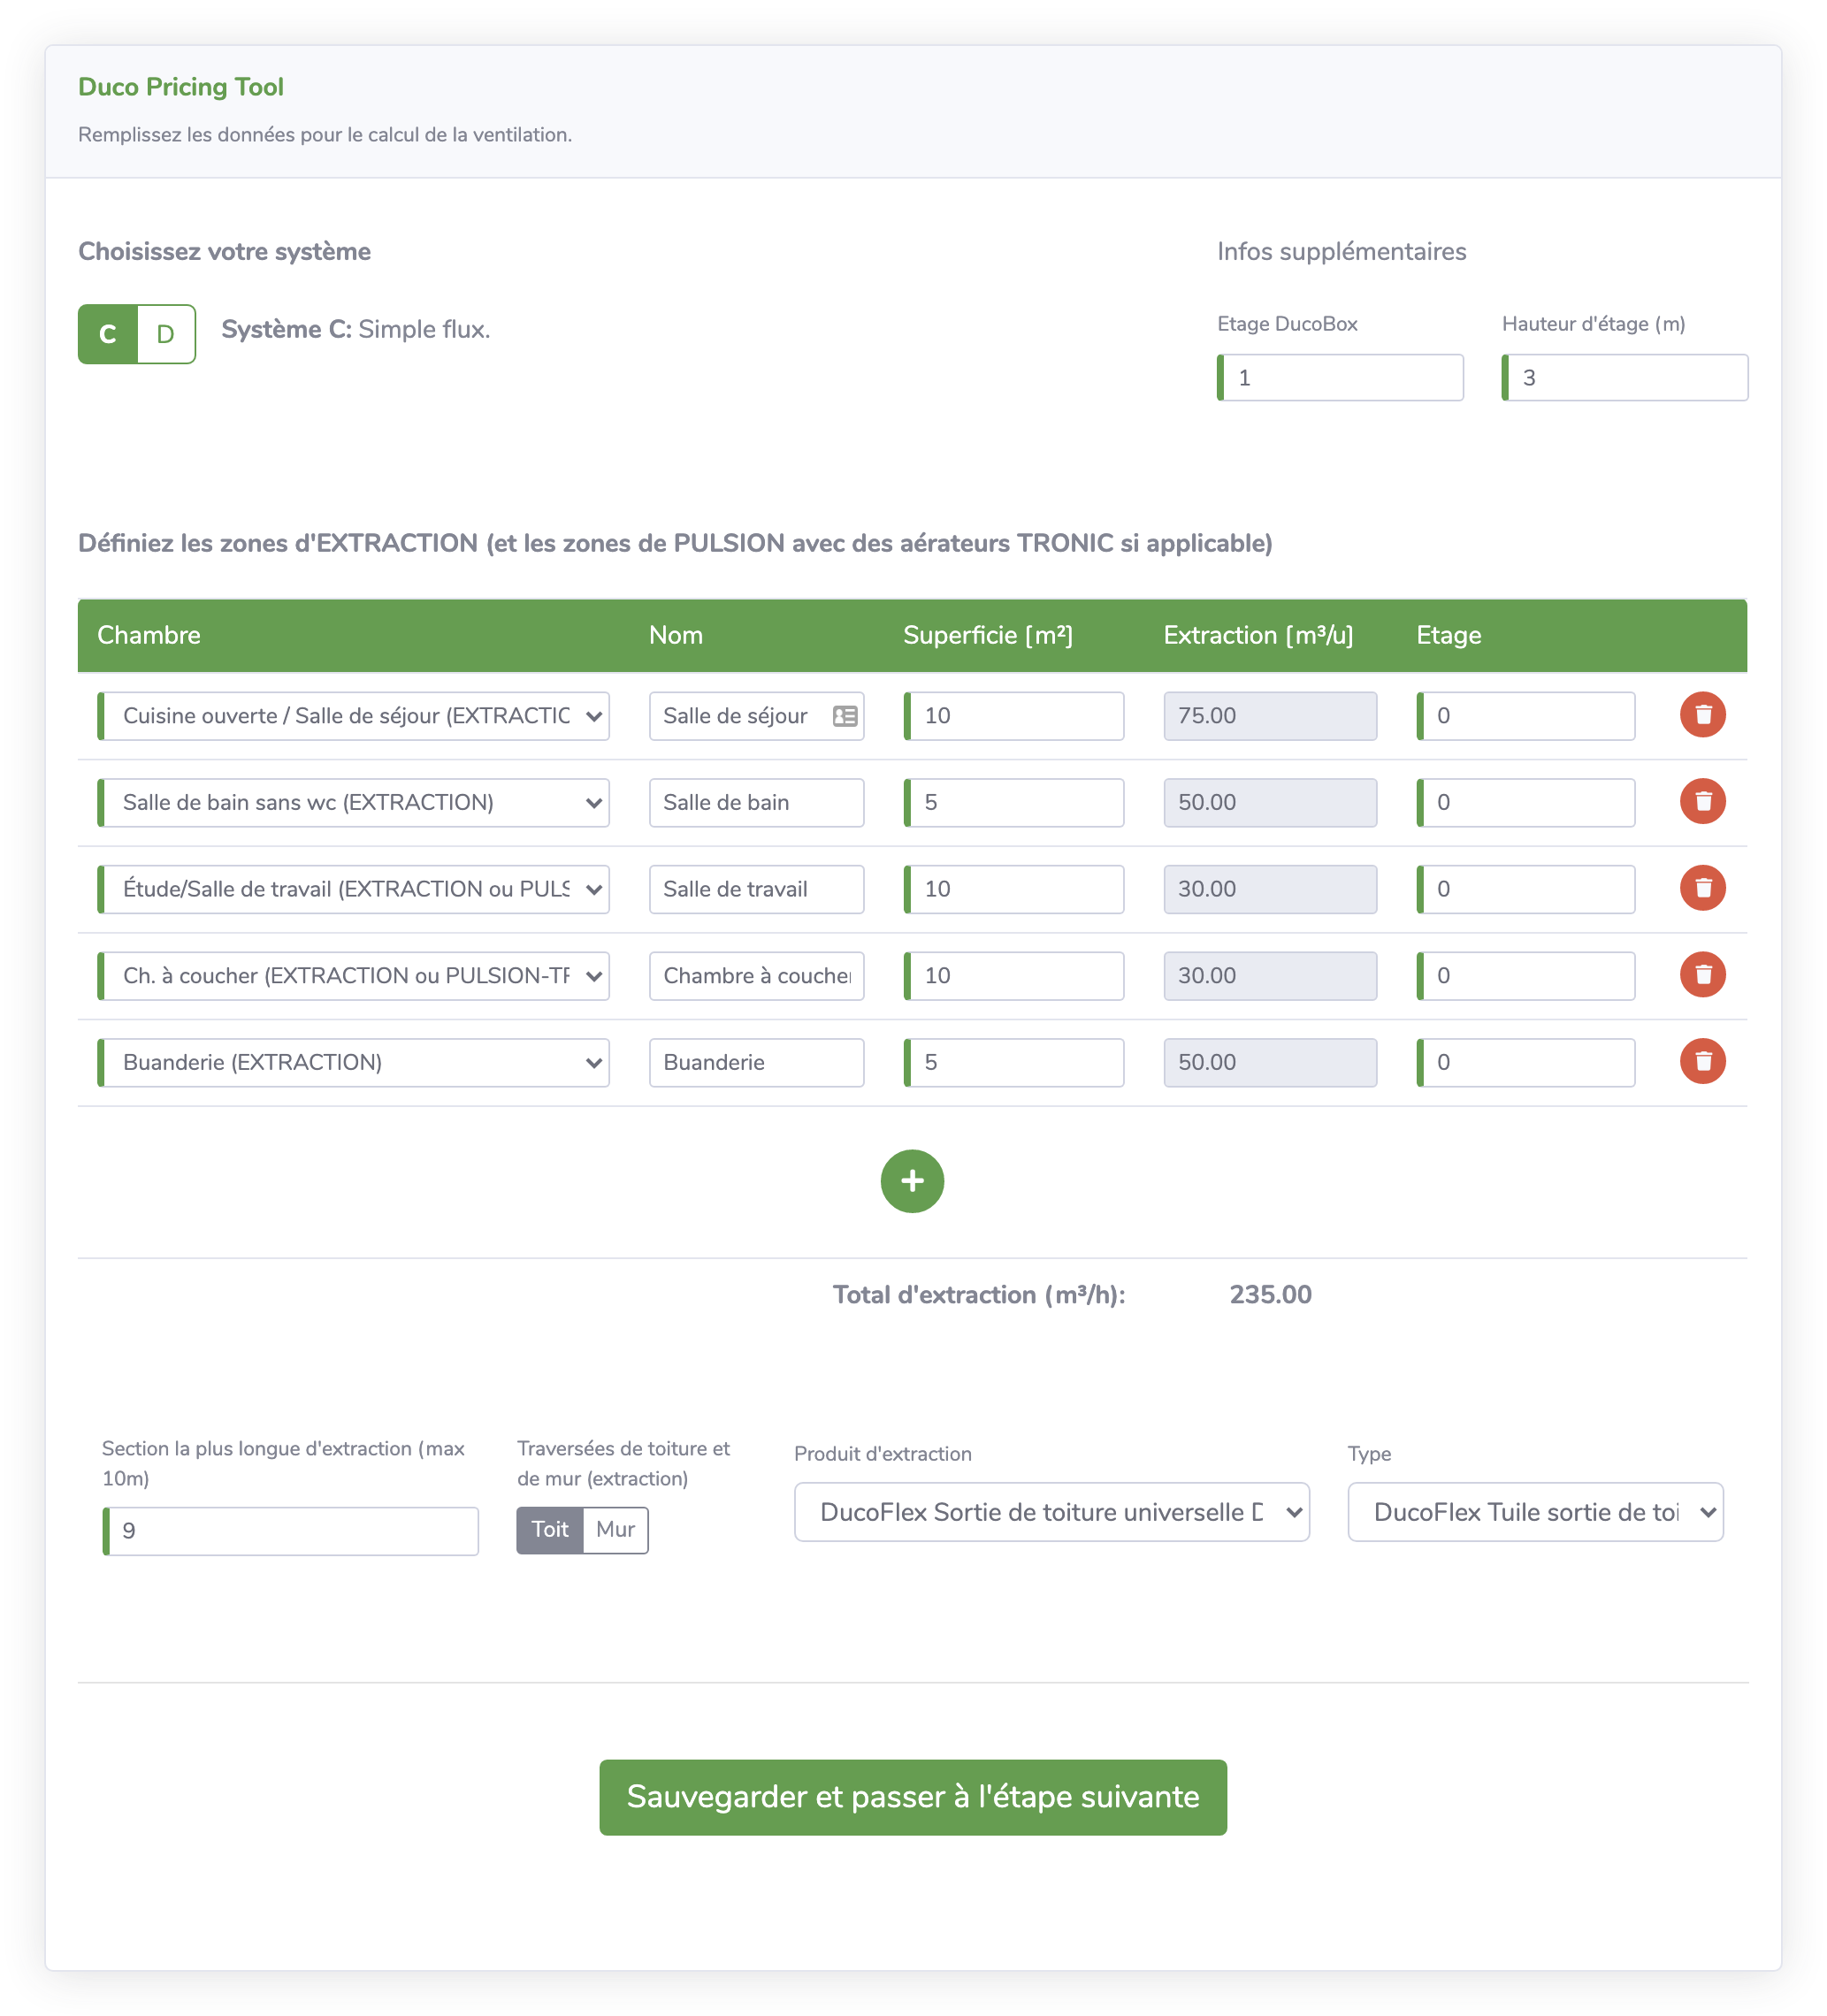
Task: Open Cuisine ouverte / Salle de séjour dropdown
Action: (354, 716)
